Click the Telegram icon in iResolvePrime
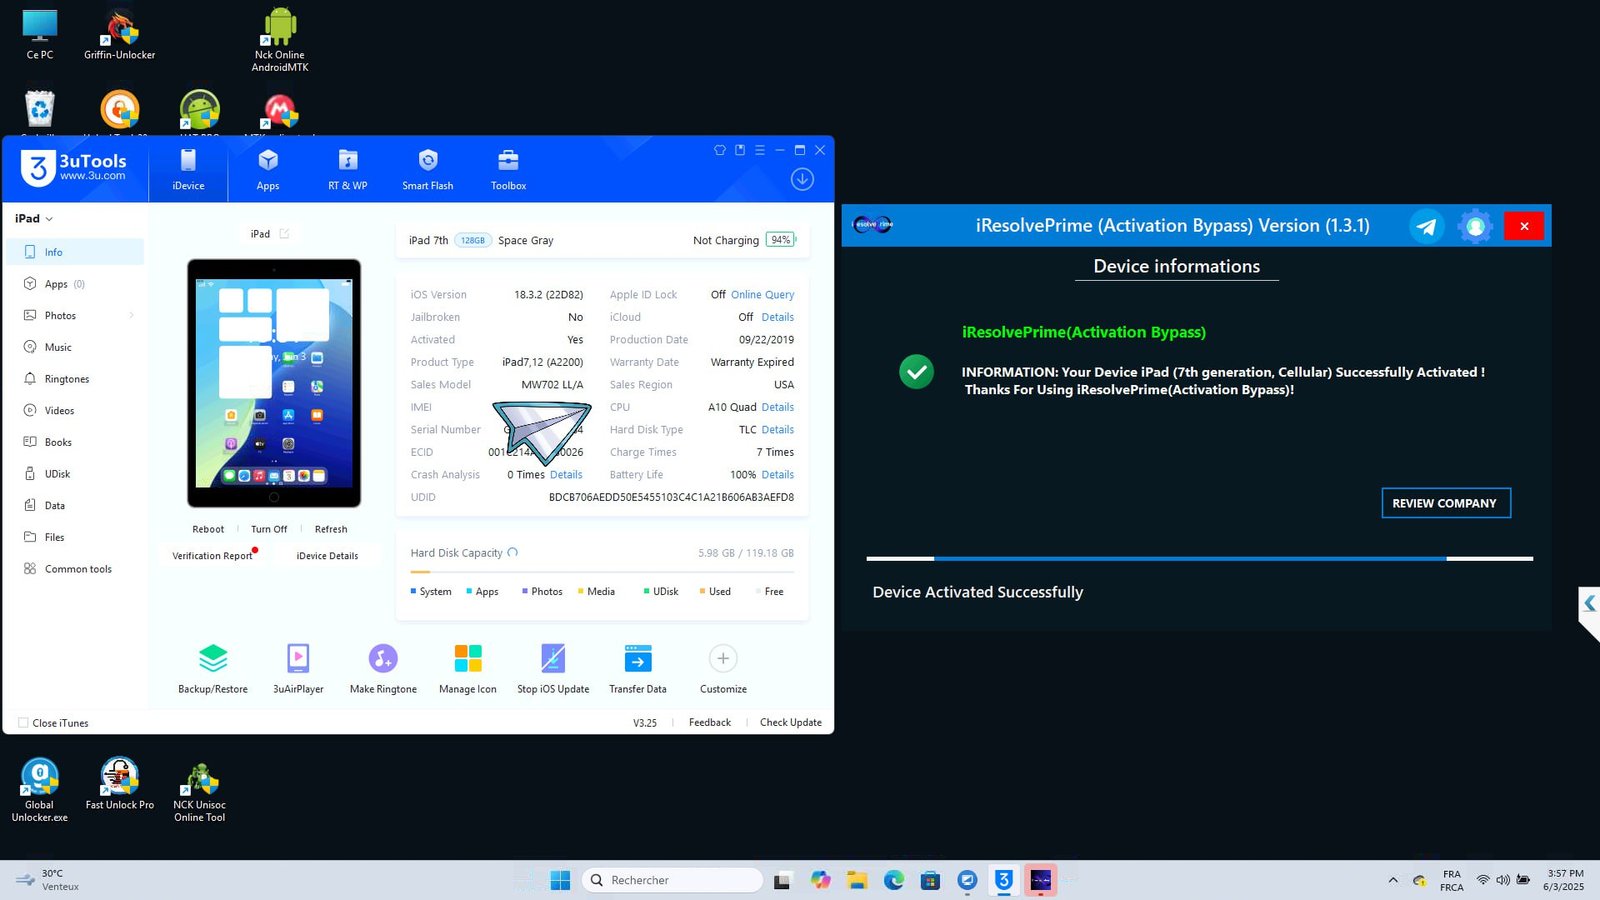The height and width of the screenshot is (900, 1600). pyautogui.click(x=1426, y=226)
